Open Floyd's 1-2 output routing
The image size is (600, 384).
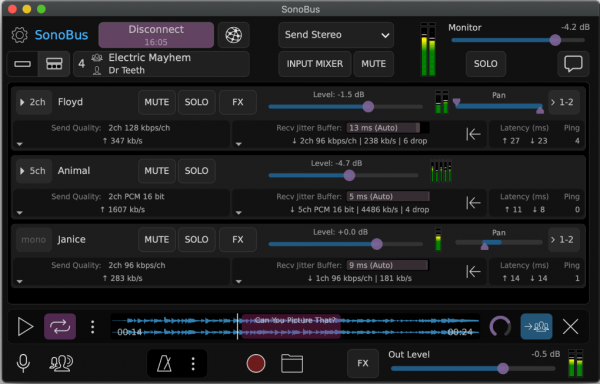564,102
